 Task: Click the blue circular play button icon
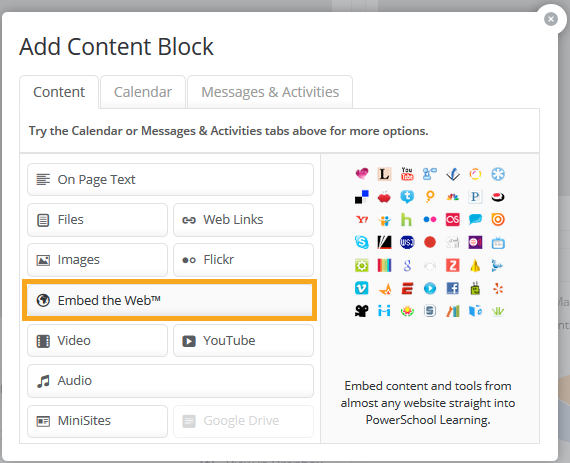[430, 288]
